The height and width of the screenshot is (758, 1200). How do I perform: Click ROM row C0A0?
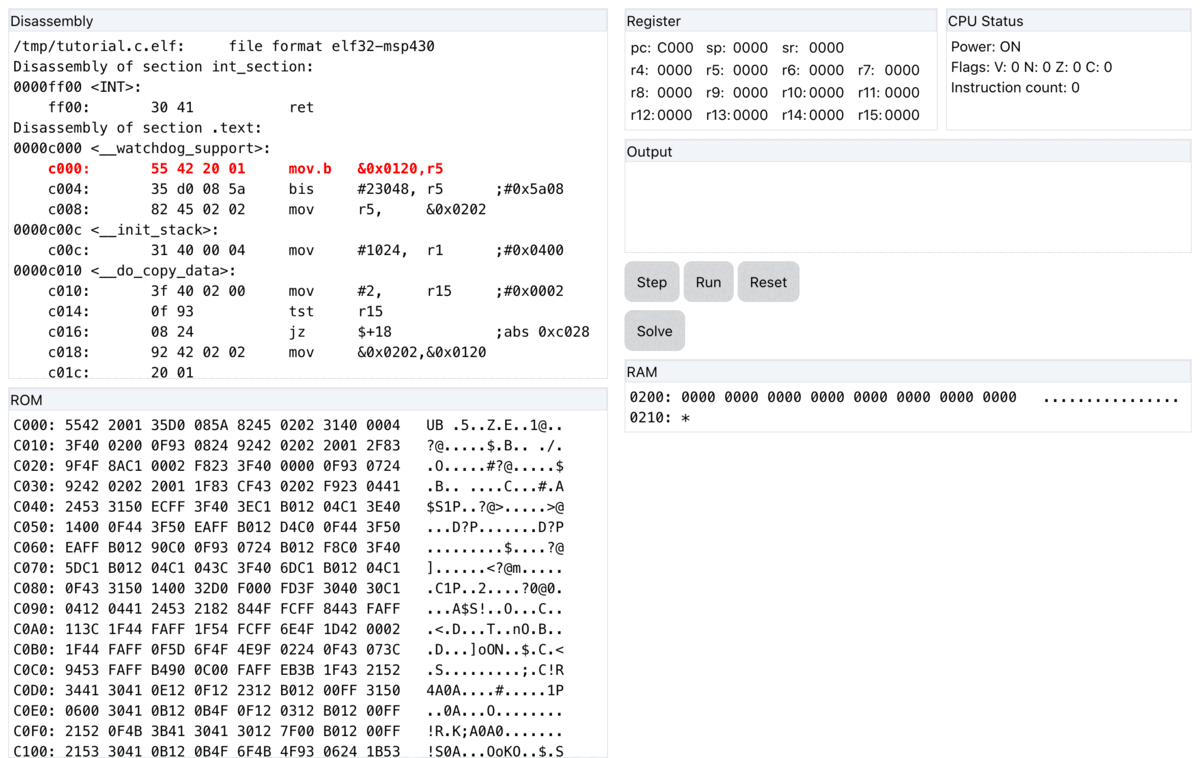tap(289, 629)
